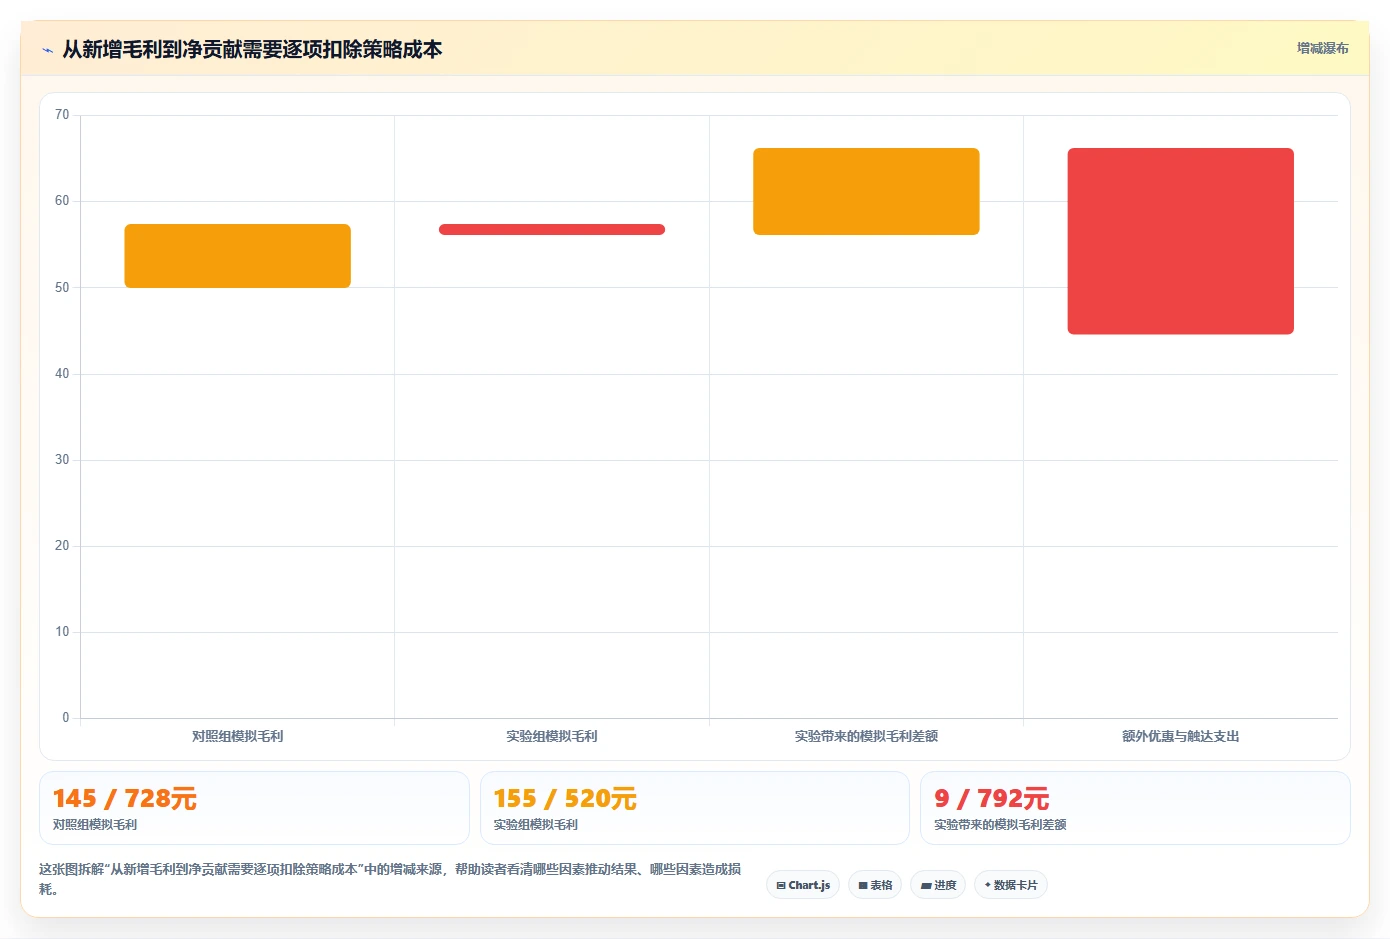Open the 9 / 792元 data card
1390x939 pixels.
[x=1135, y=808]
